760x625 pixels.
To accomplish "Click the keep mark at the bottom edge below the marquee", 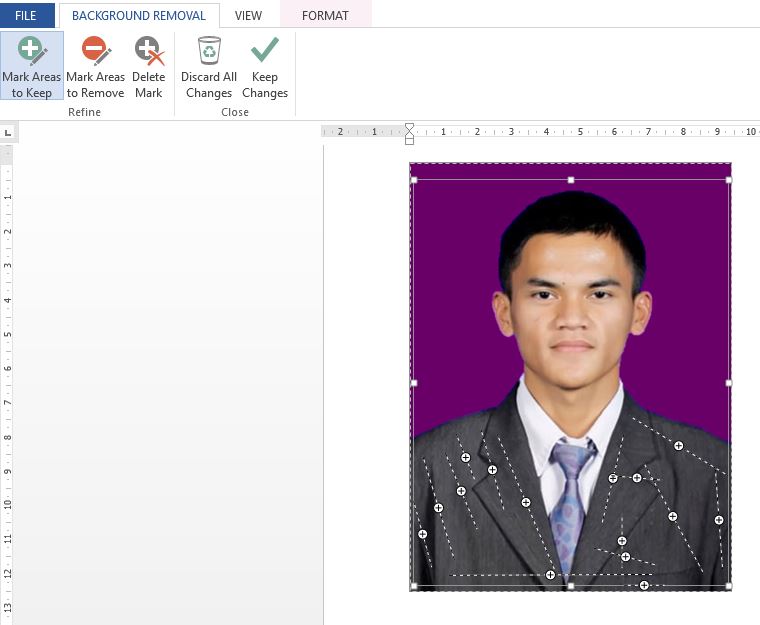I will (644, 585).
